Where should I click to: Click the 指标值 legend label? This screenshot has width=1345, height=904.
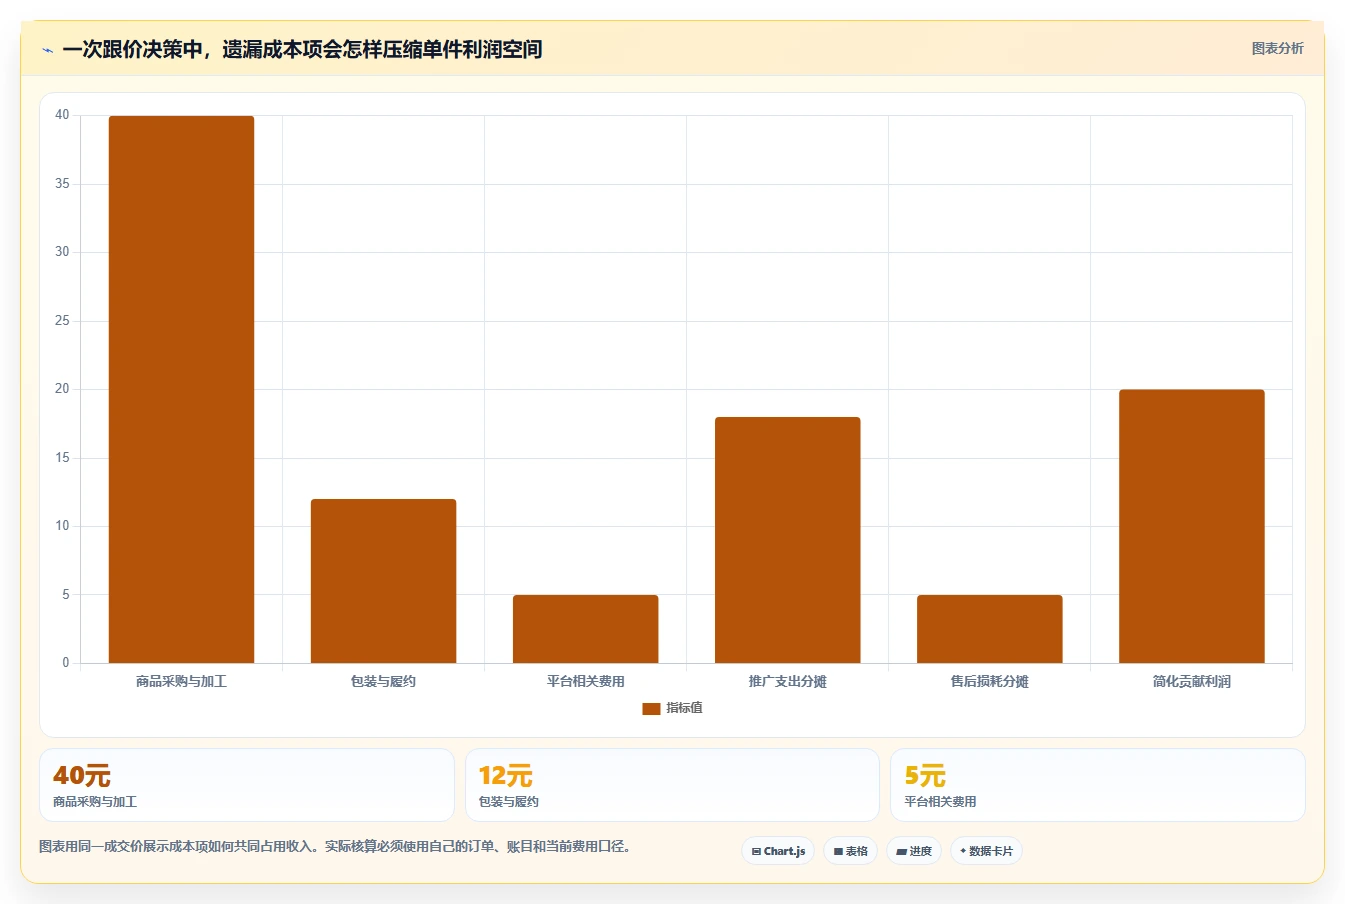[x=685, y=708]
